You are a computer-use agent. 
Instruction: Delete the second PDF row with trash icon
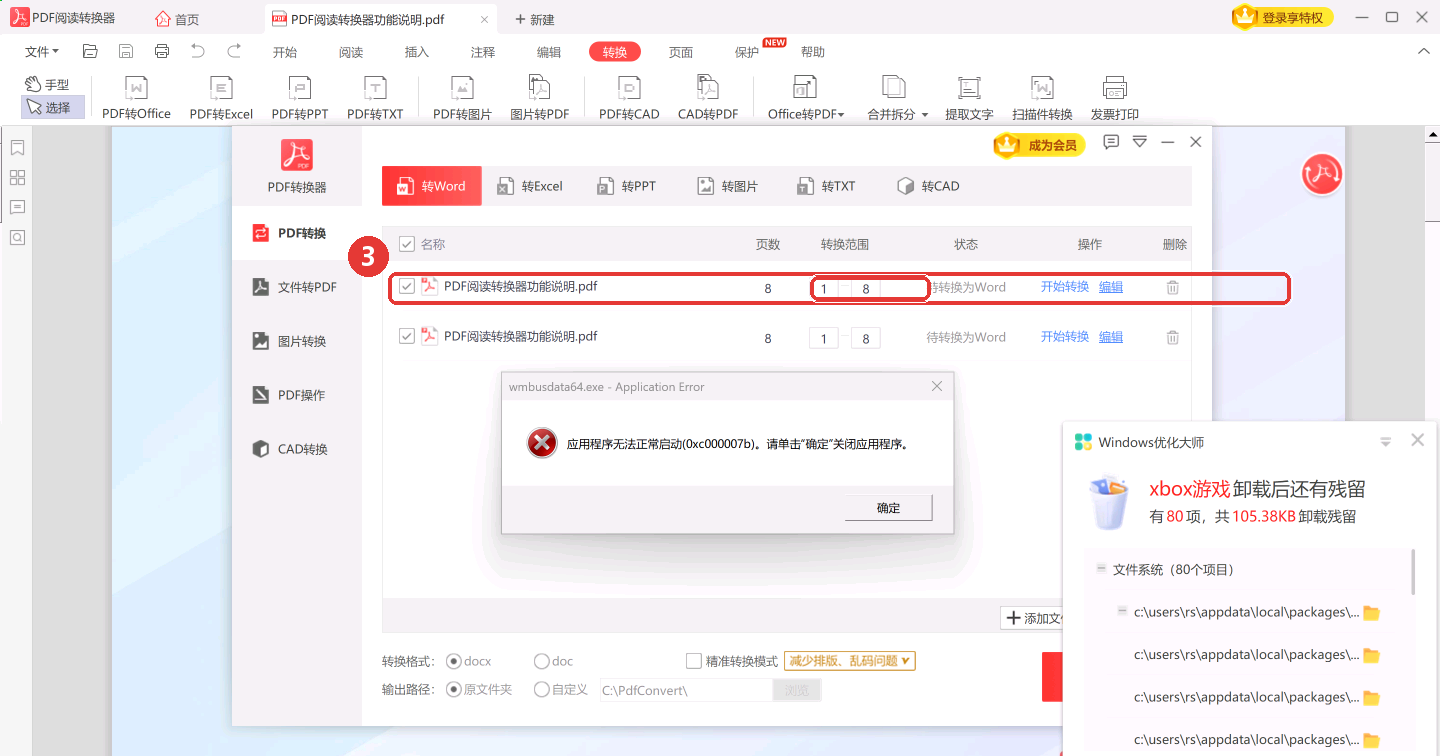(x=1173, y=337)
